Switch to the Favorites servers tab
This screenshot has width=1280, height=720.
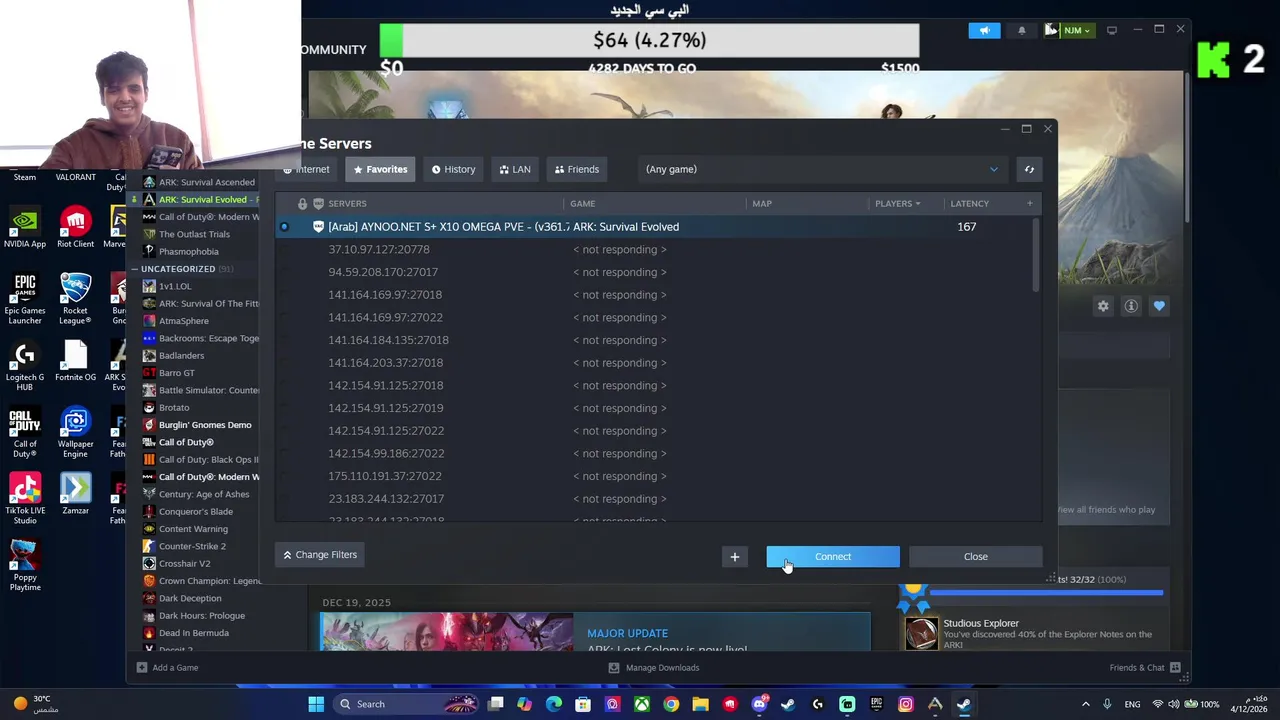tap(380, 169)
